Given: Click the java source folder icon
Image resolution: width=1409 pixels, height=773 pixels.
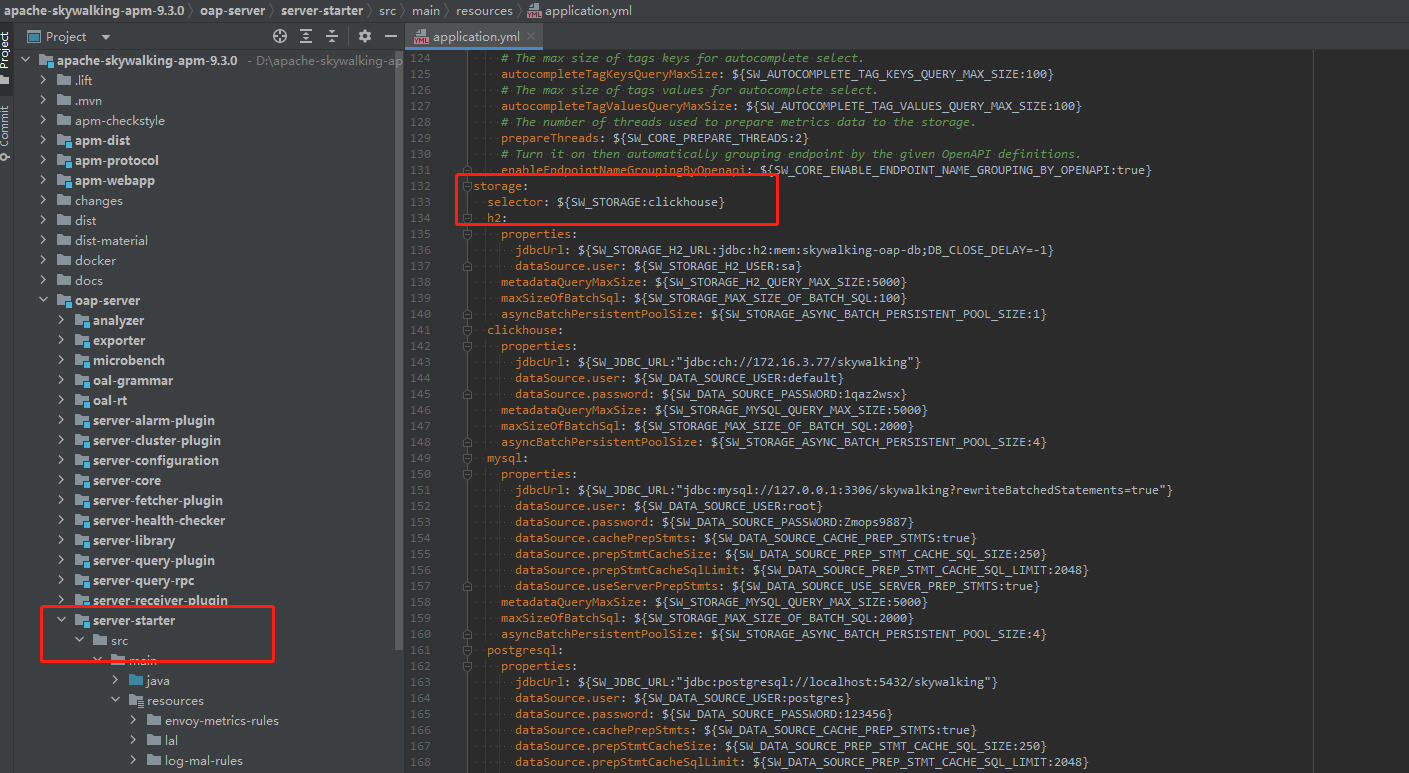Looking at the screenshot, I should (136, 680).
